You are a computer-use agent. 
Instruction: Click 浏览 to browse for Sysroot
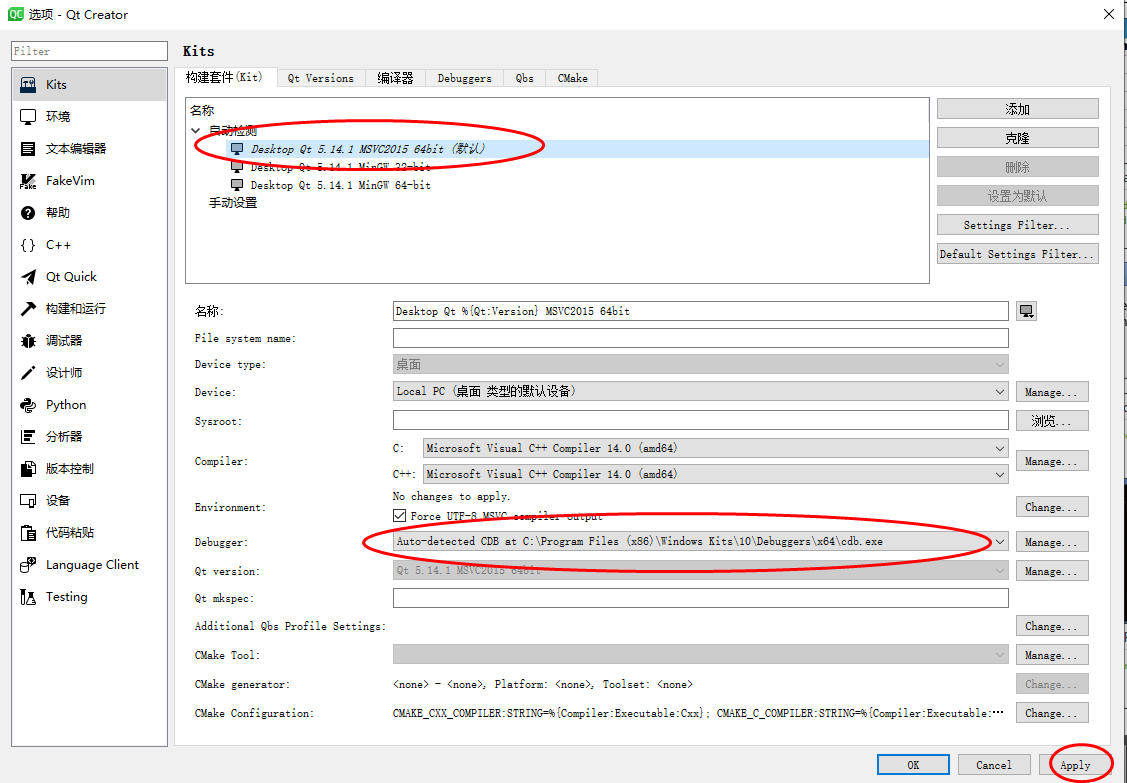(1051, 420)
